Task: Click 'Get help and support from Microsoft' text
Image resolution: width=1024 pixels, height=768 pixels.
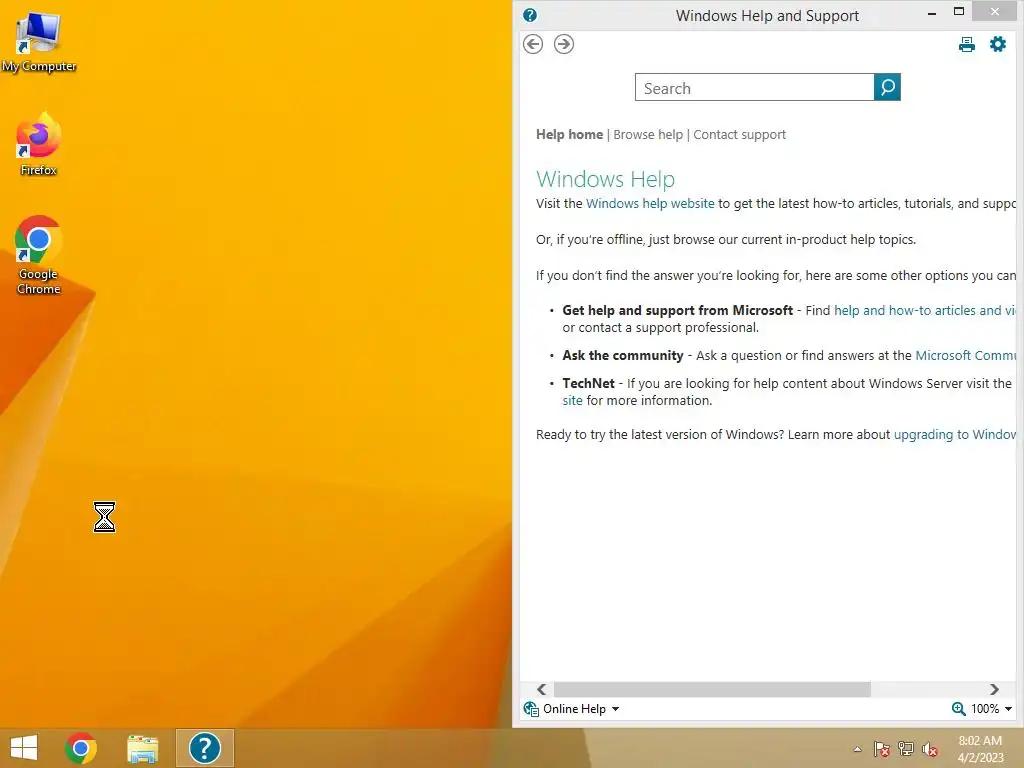Action: coord(677,311)
